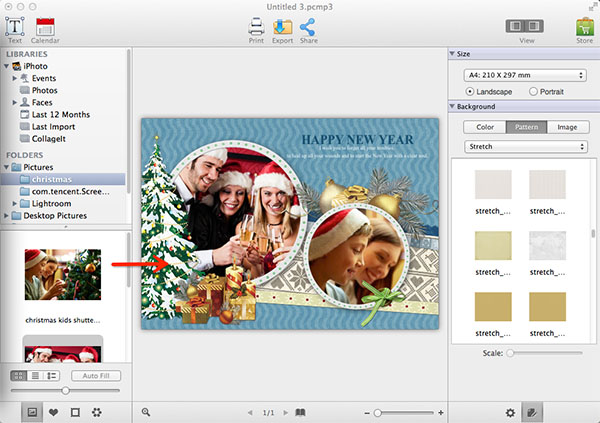This screenshot has width=600, height=423.
Task: Switch to the heart-shaped clipart panel
Action: tap(53, 412)
